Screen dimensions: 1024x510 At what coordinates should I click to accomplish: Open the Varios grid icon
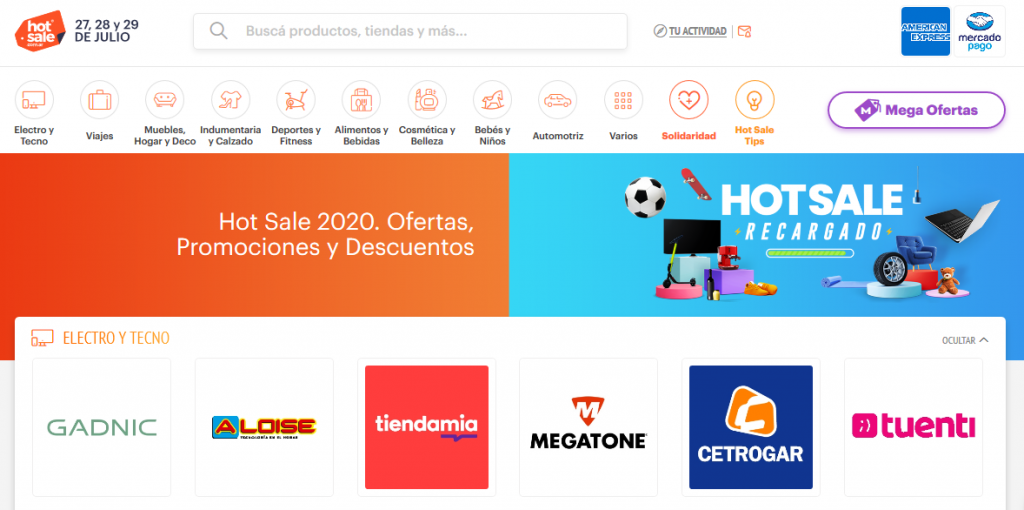tap(623, 100)
